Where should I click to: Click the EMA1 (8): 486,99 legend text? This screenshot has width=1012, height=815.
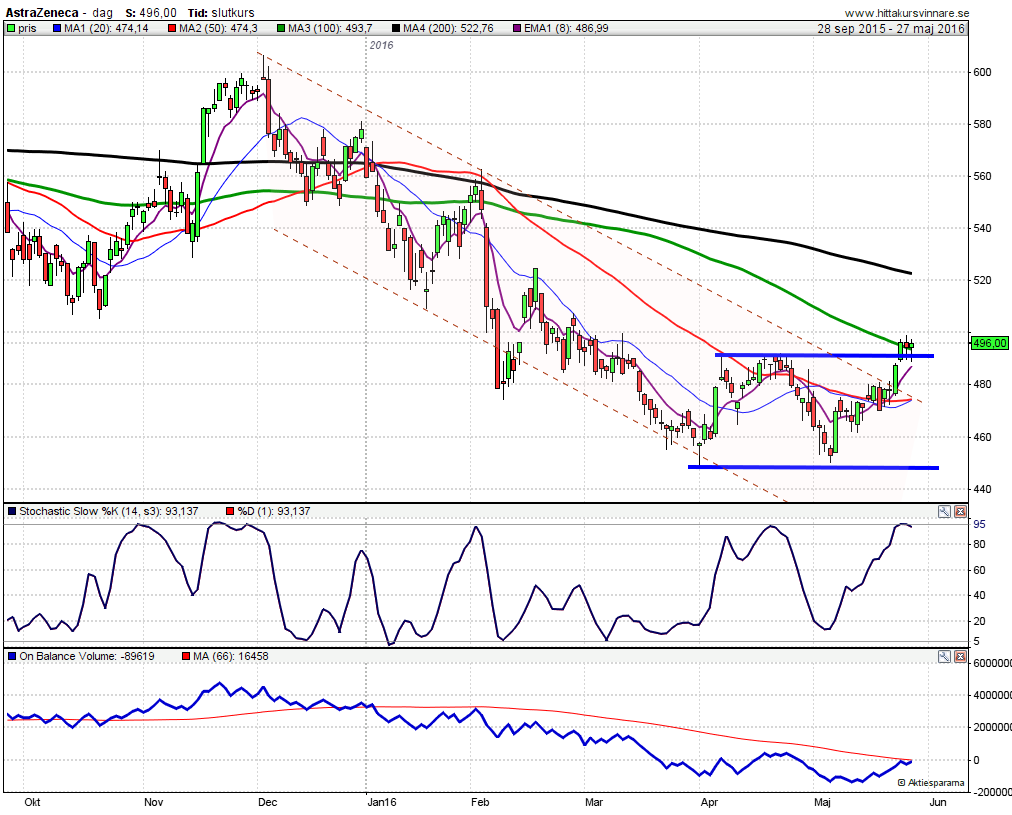click(567, 28)
